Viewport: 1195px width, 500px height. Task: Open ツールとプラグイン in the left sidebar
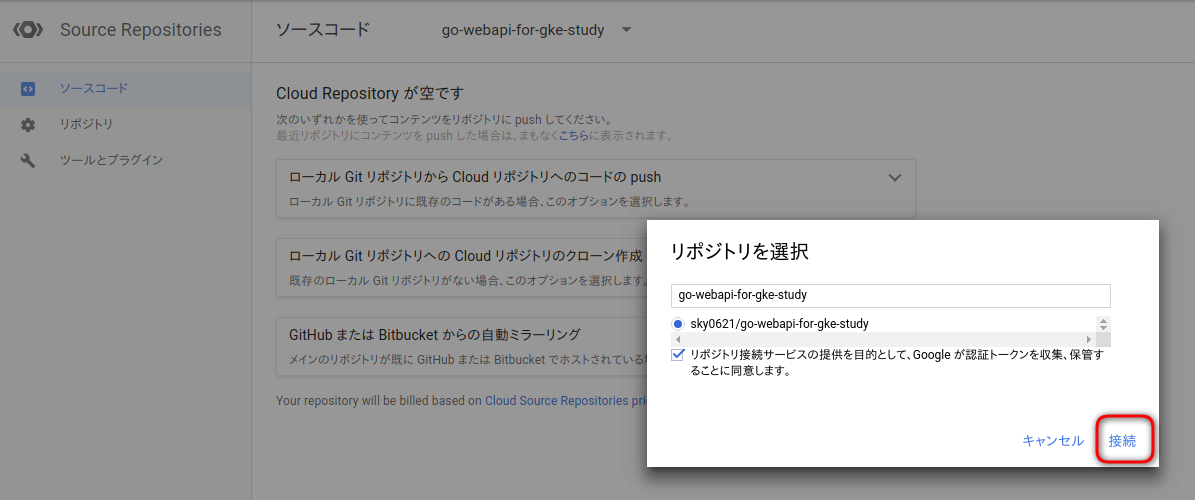(126, 160)
